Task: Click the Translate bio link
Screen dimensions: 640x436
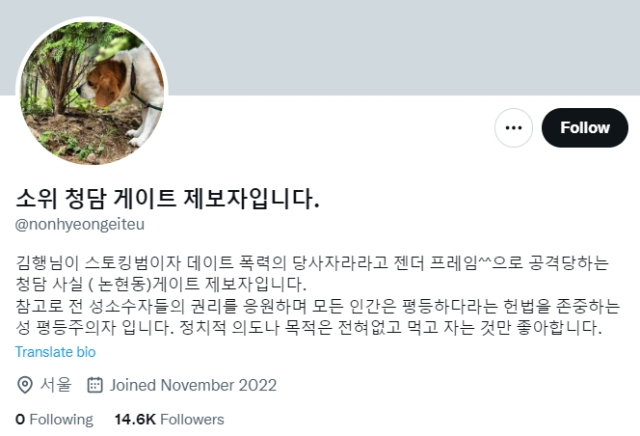Action: (x=55, y=352)
